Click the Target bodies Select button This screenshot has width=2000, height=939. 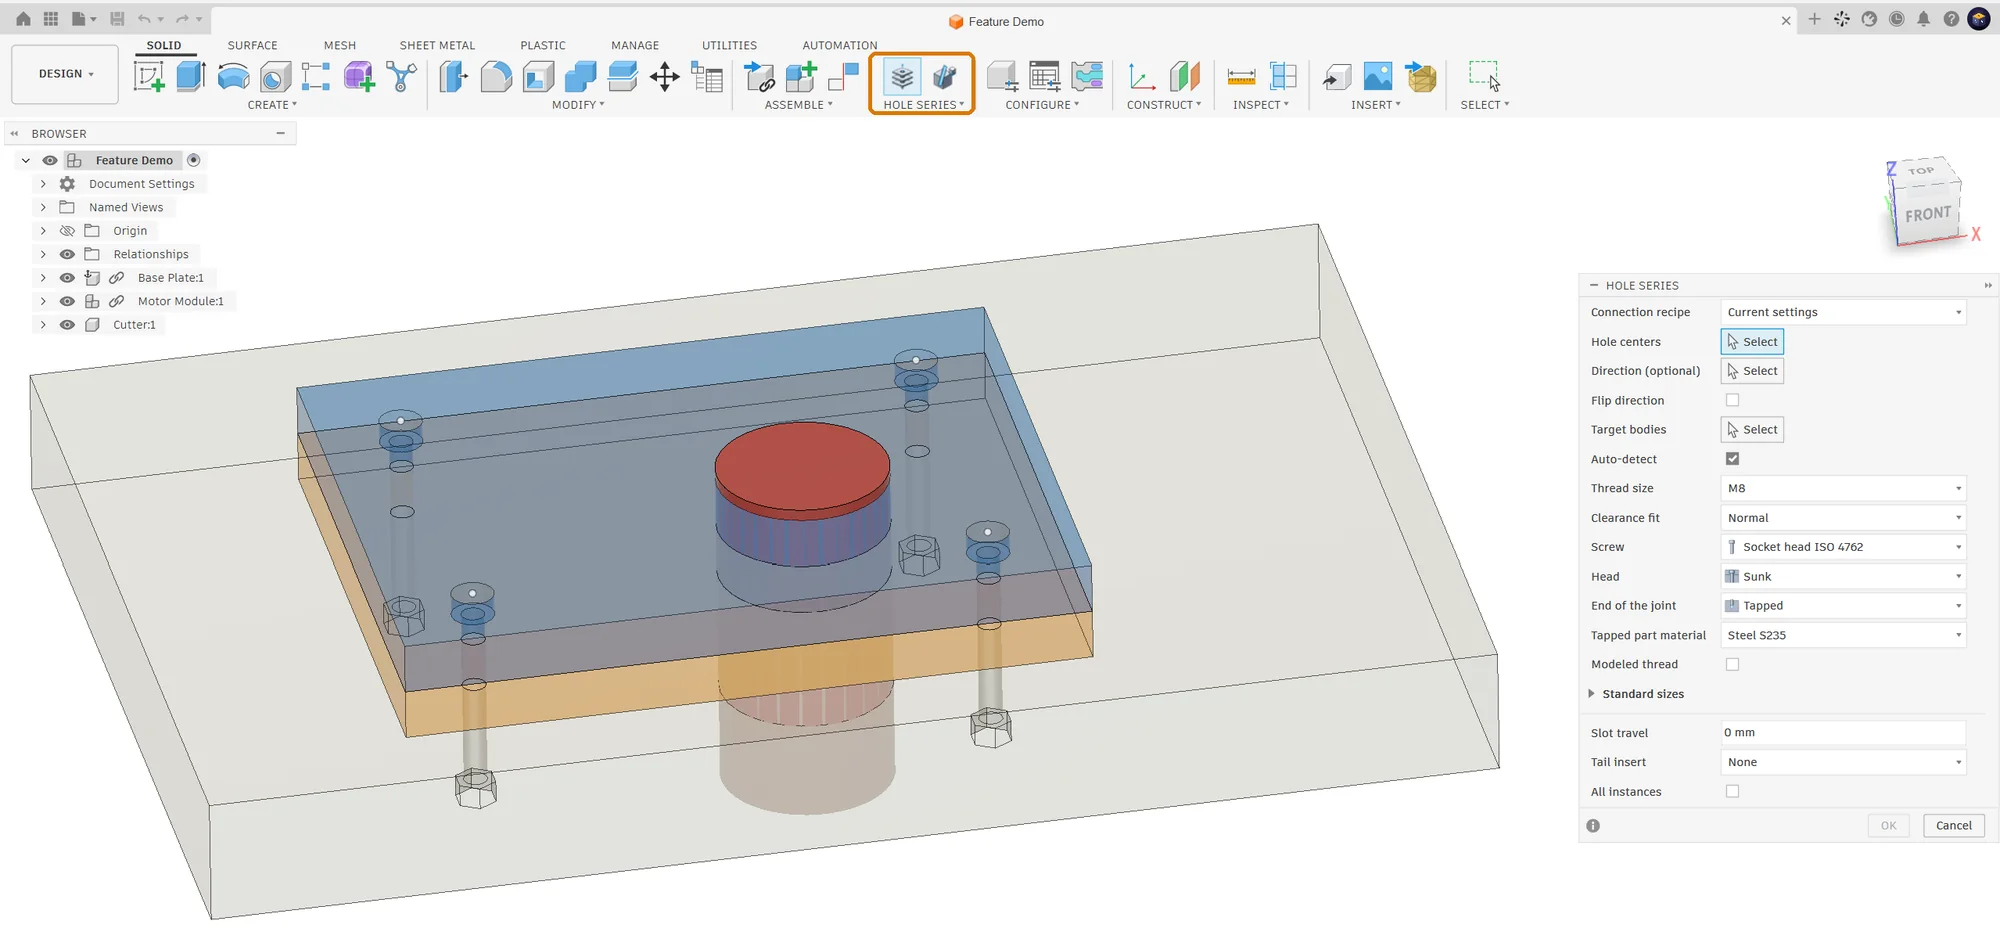tap(1752, 430)
